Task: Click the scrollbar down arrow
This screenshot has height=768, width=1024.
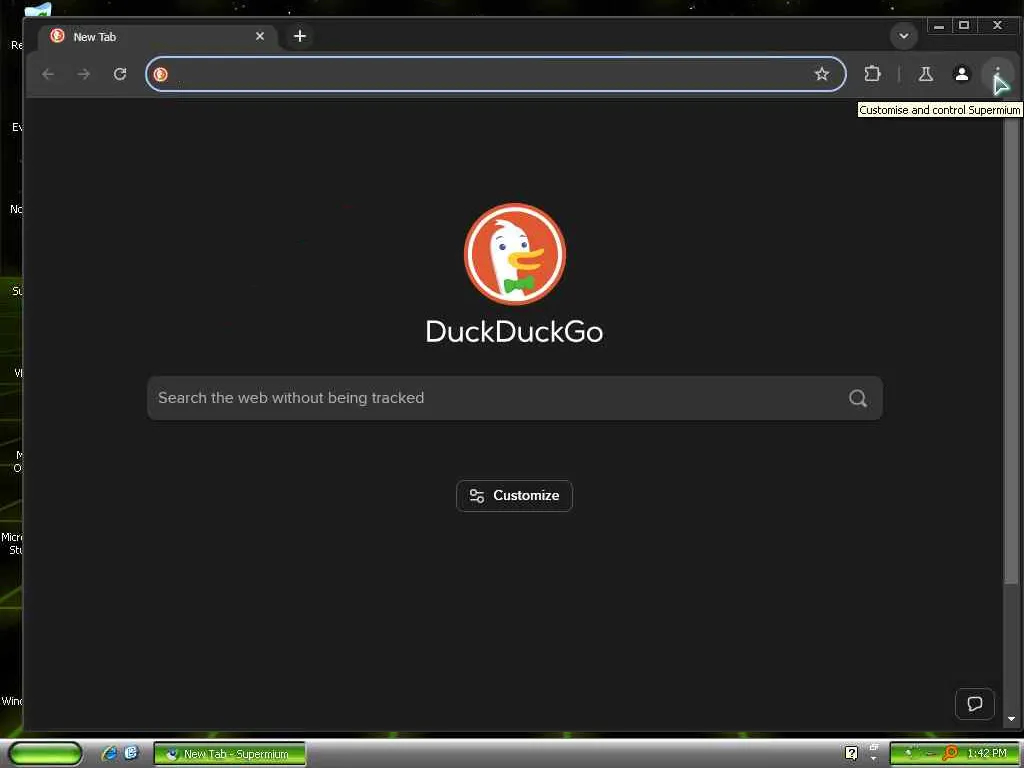Action: (1011, 719)
